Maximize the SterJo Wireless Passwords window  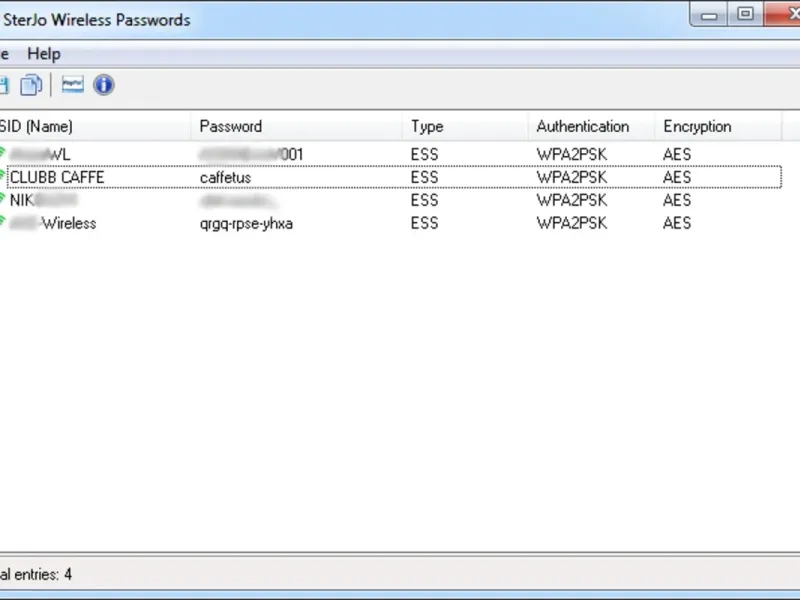(745, 14)
